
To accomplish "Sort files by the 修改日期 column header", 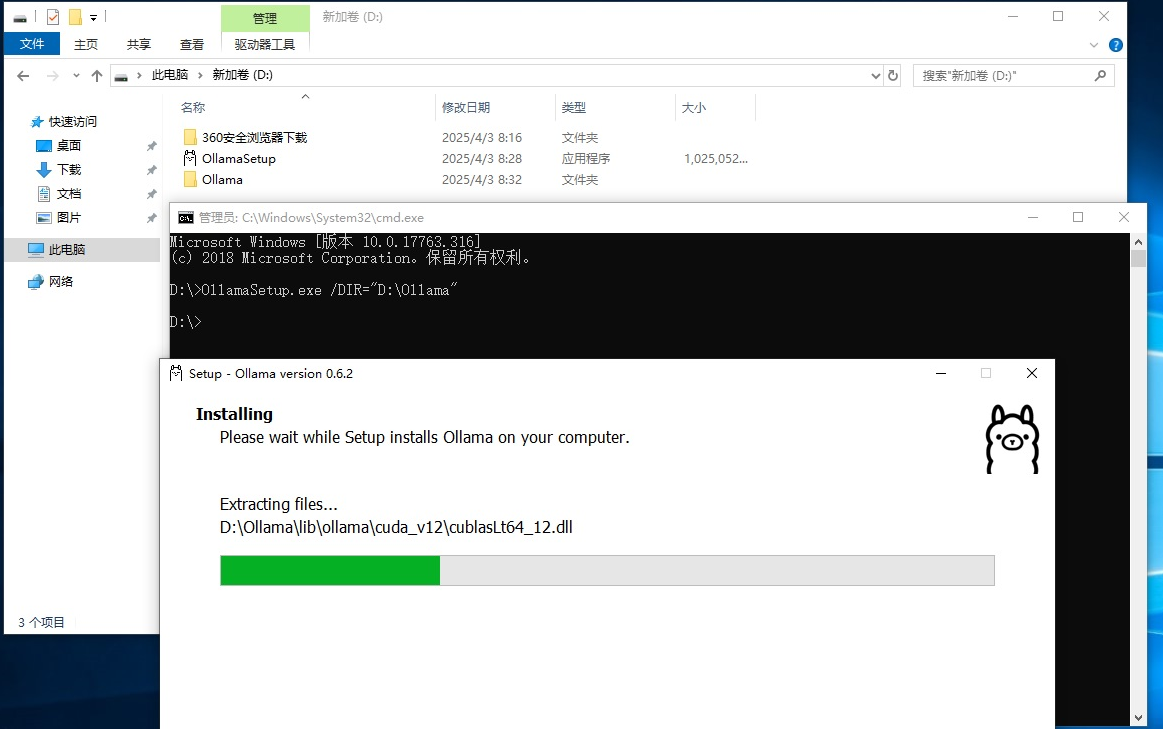I will pos(466,107).
